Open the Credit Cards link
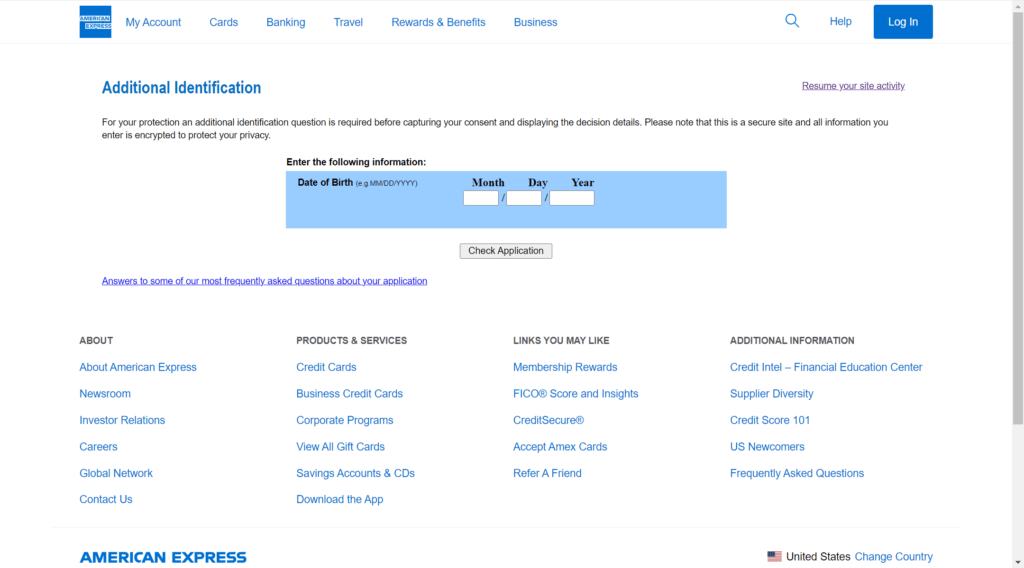Viewport: 1024px width, 568px height. (326, 367)
